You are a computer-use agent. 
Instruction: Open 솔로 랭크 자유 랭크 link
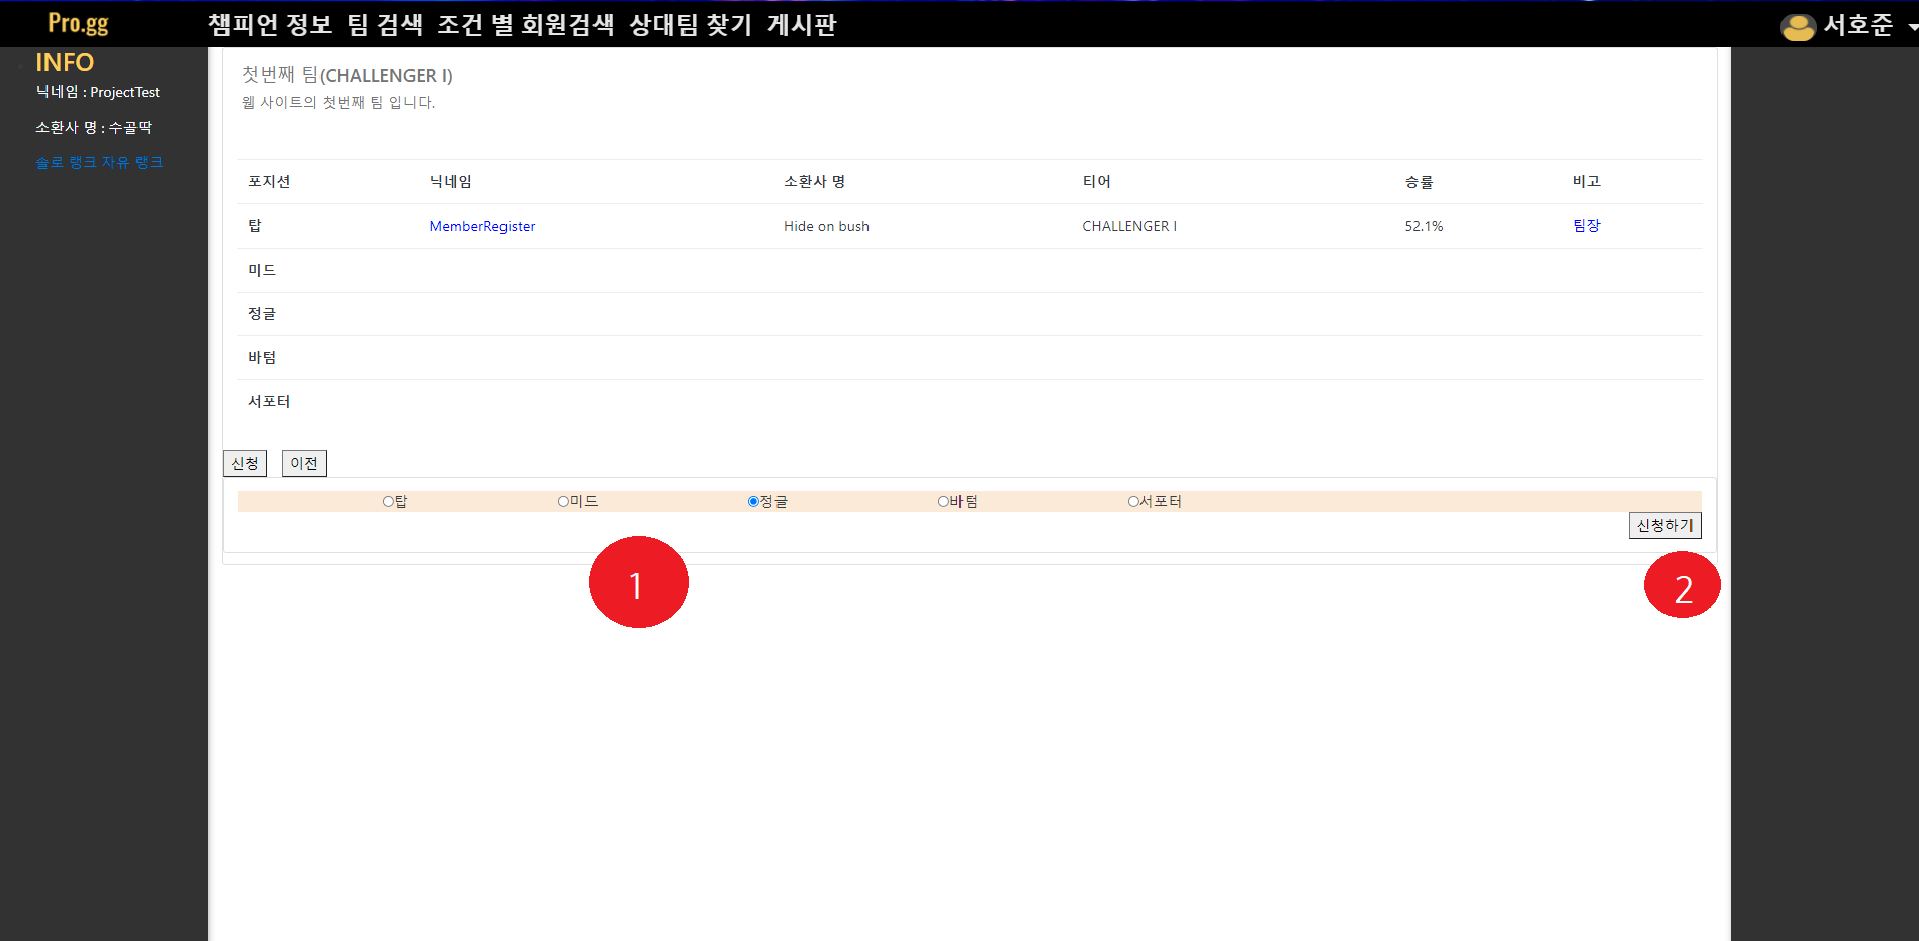point(99,162)
